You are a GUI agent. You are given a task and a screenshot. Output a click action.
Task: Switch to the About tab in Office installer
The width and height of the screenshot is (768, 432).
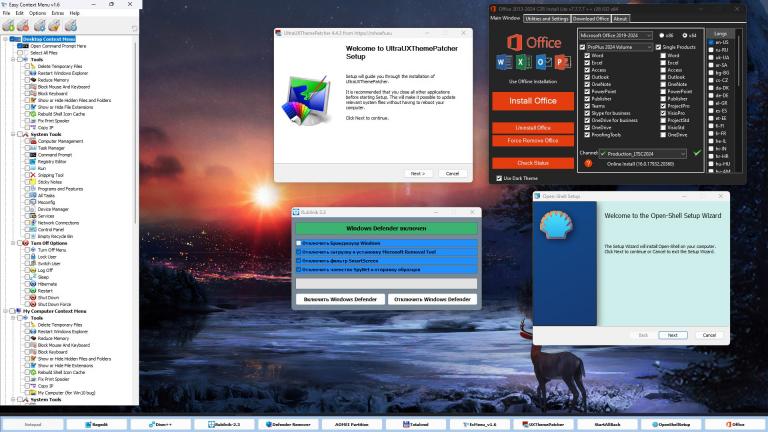click(620, 19)
